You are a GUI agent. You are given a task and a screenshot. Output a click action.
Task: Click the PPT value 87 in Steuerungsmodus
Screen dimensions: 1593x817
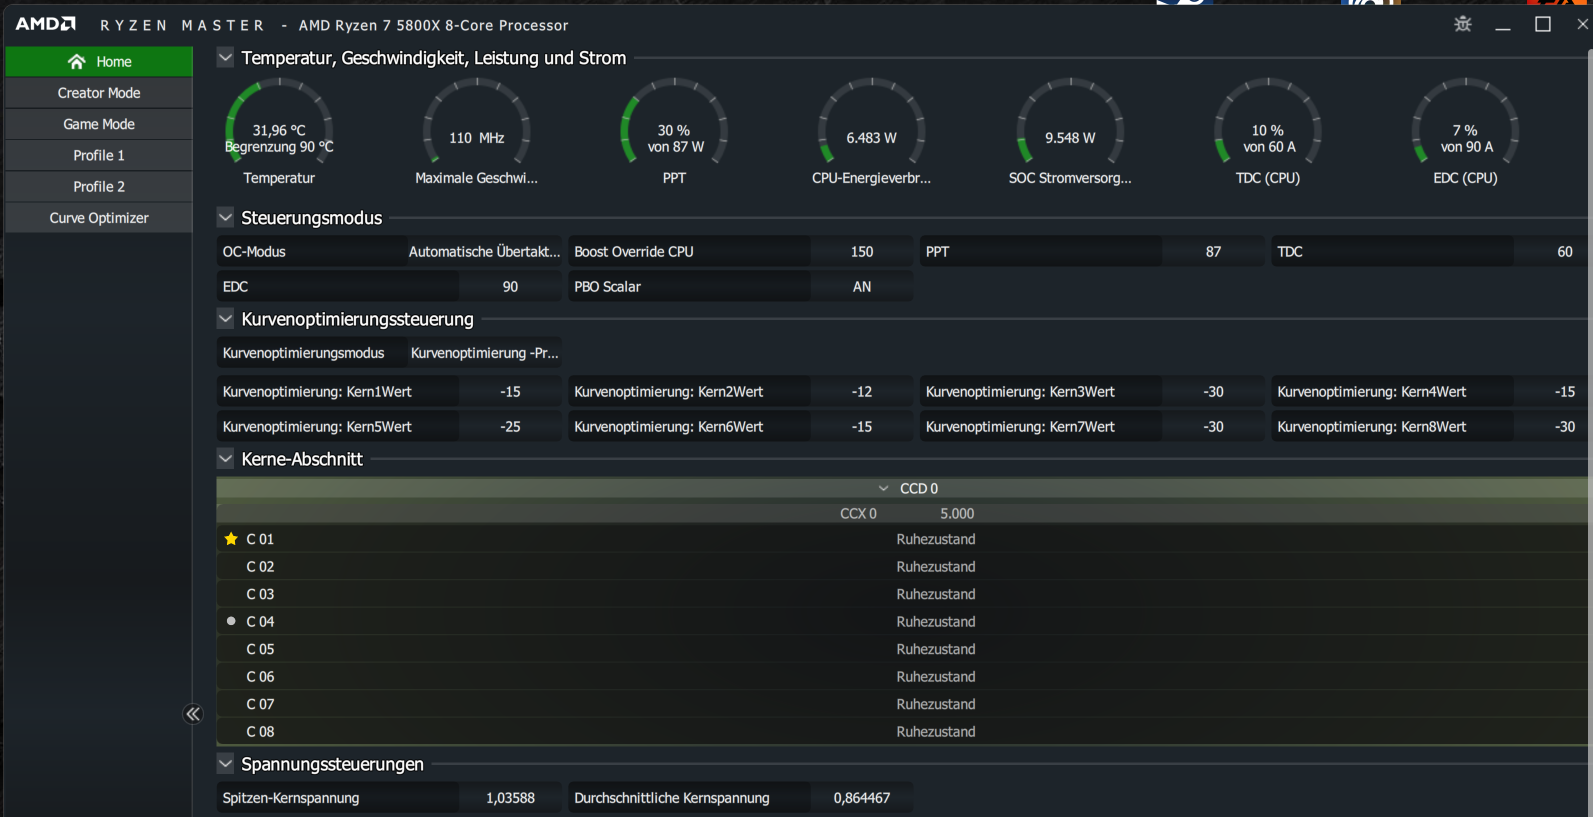click(1213, 252)
